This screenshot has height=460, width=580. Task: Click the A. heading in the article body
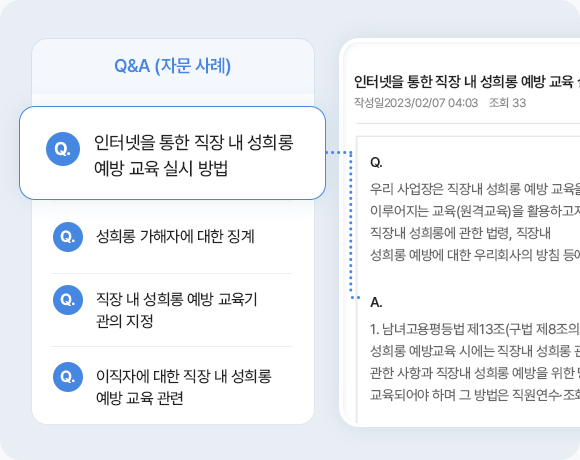(376, 302)
